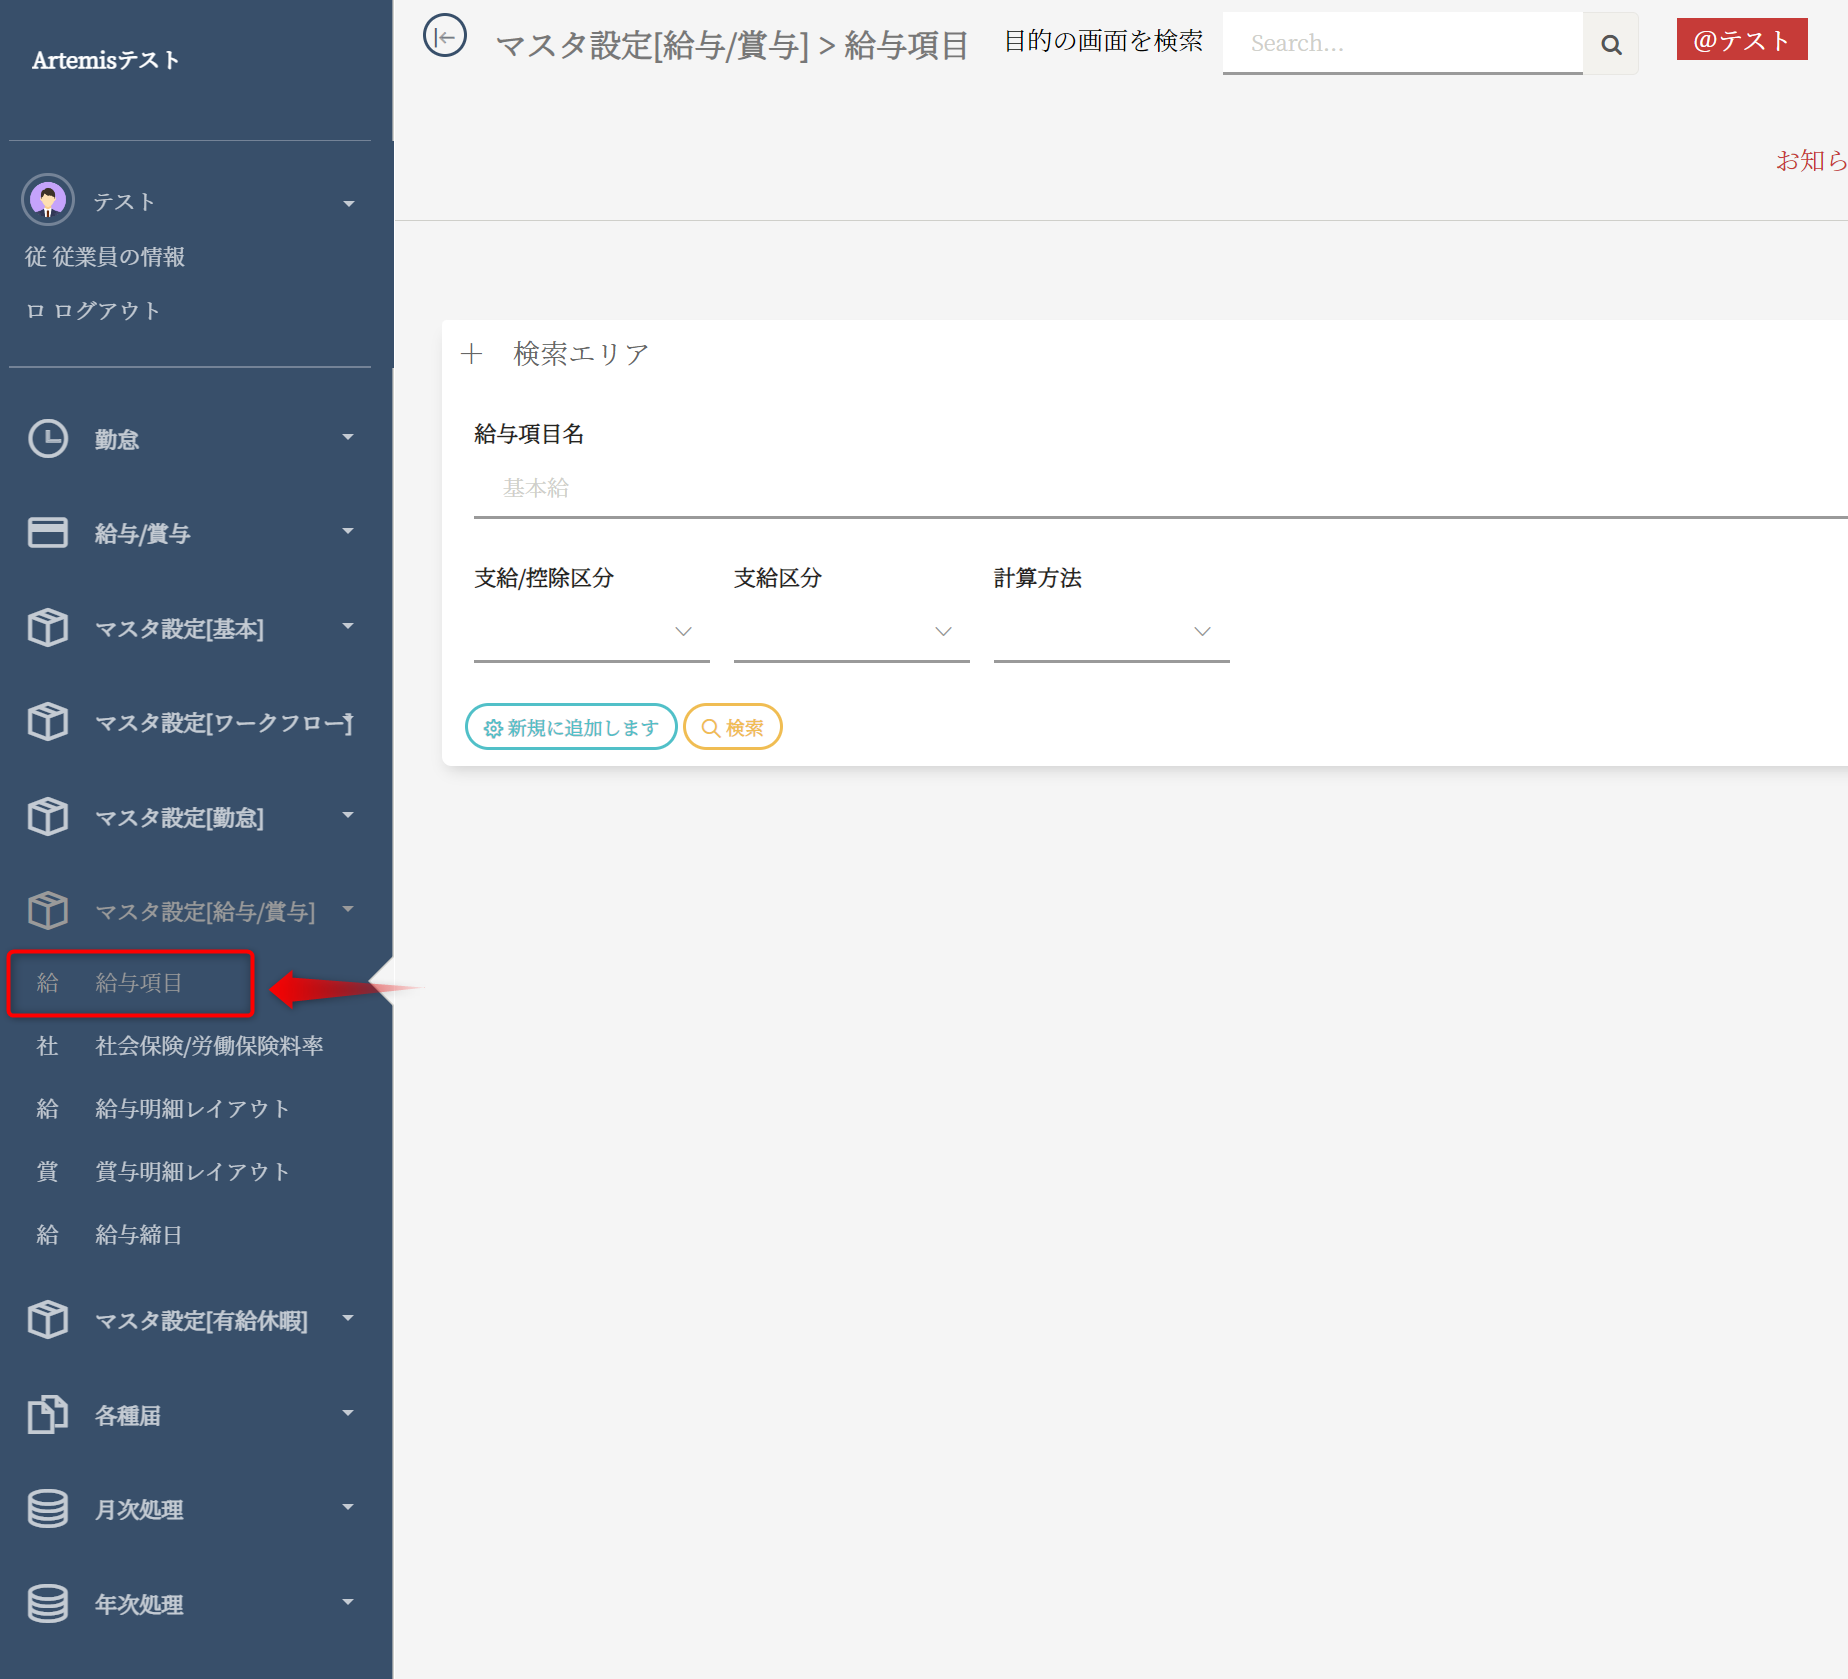Collapse the 検索エリア panel with plus icon

472,354
